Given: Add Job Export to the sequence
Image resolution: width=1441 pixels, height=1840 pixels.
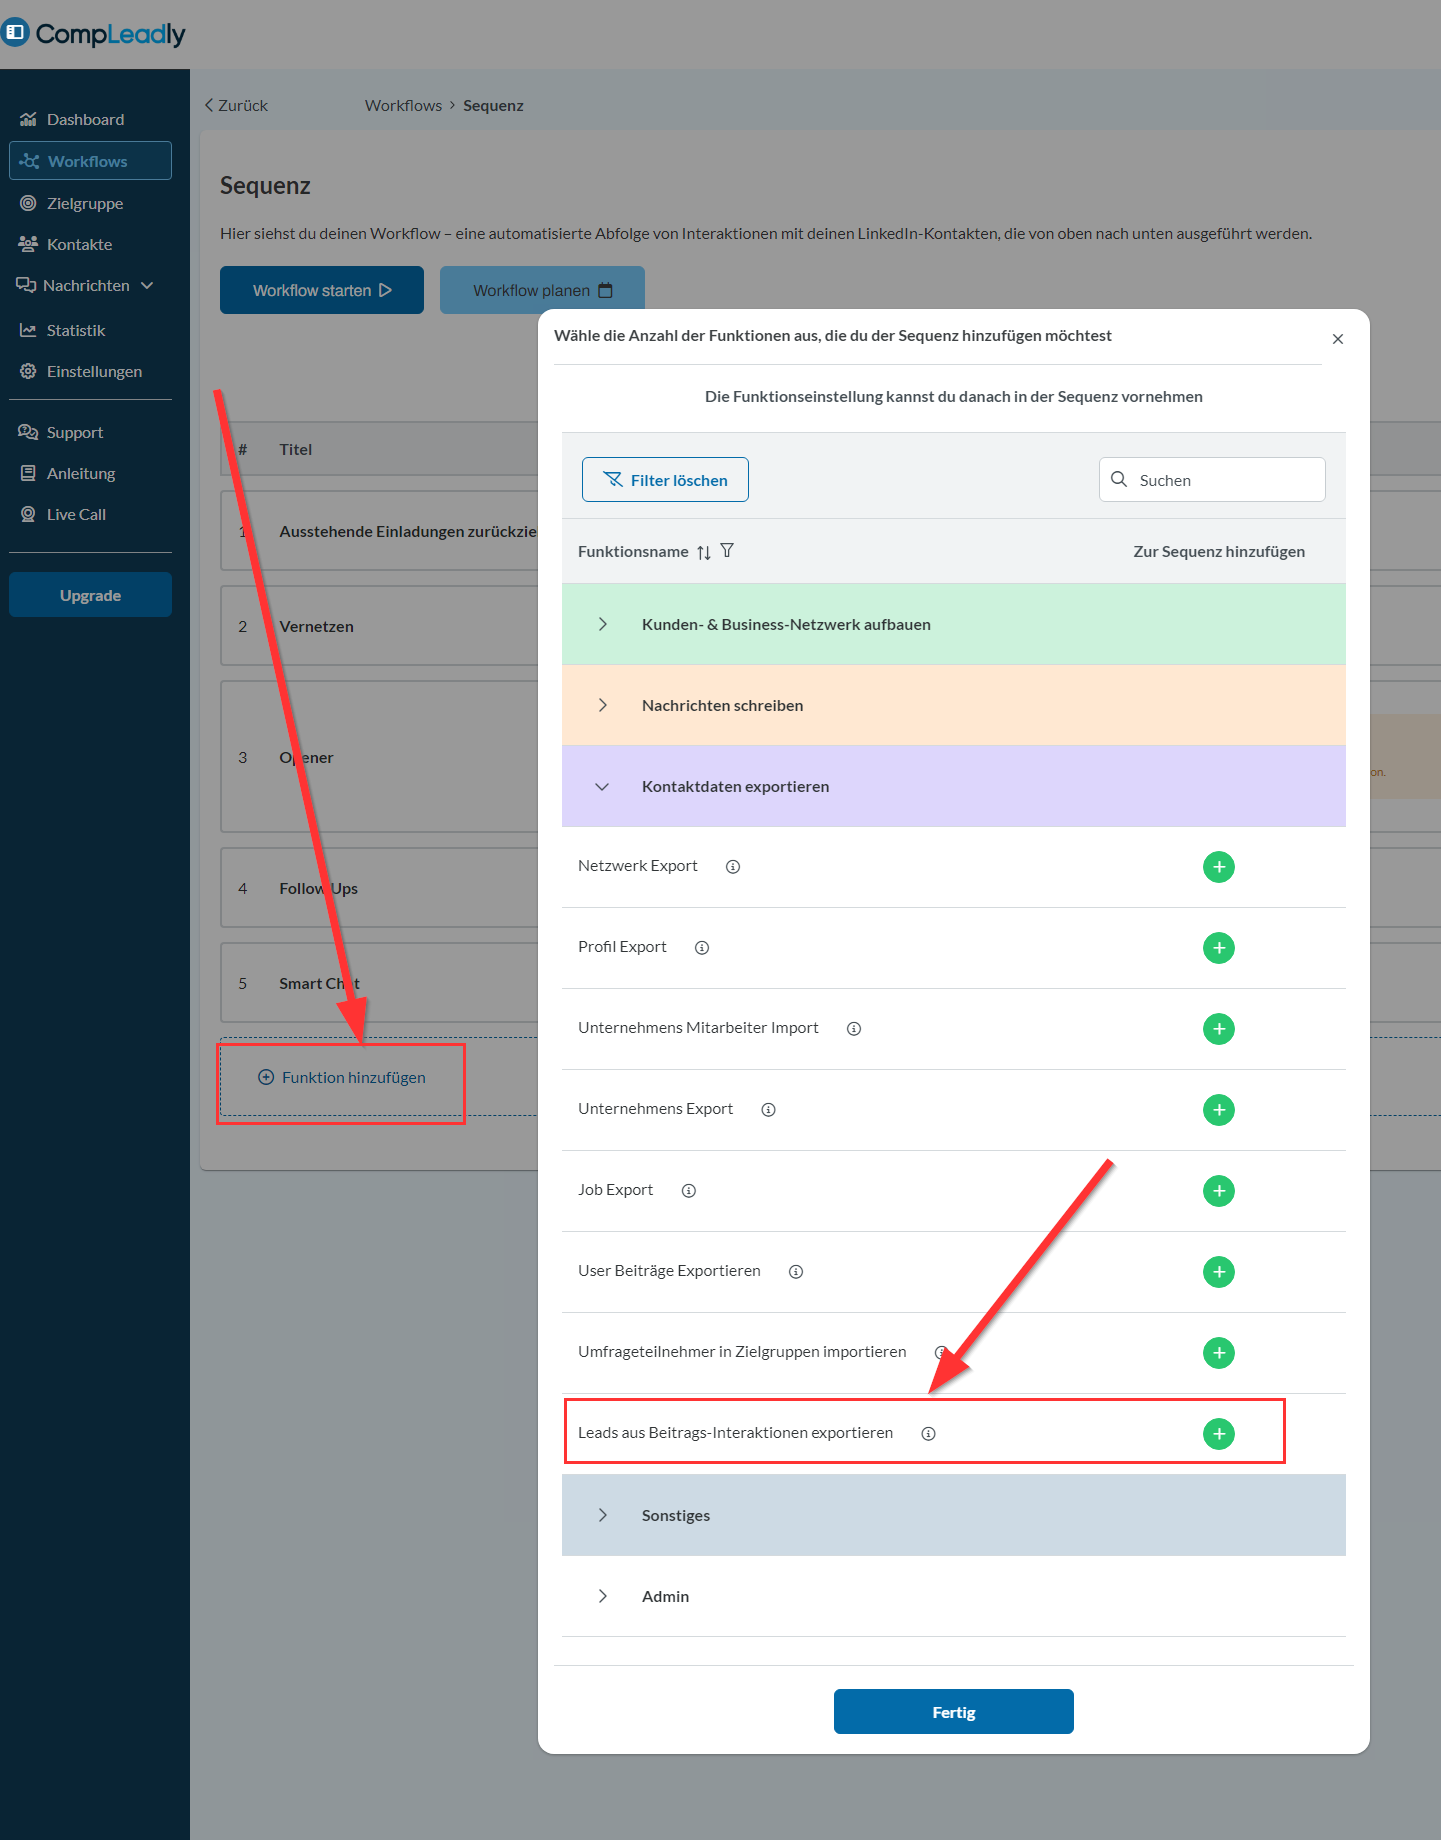Looking at the screenshot, I should coord(1218,1191).
